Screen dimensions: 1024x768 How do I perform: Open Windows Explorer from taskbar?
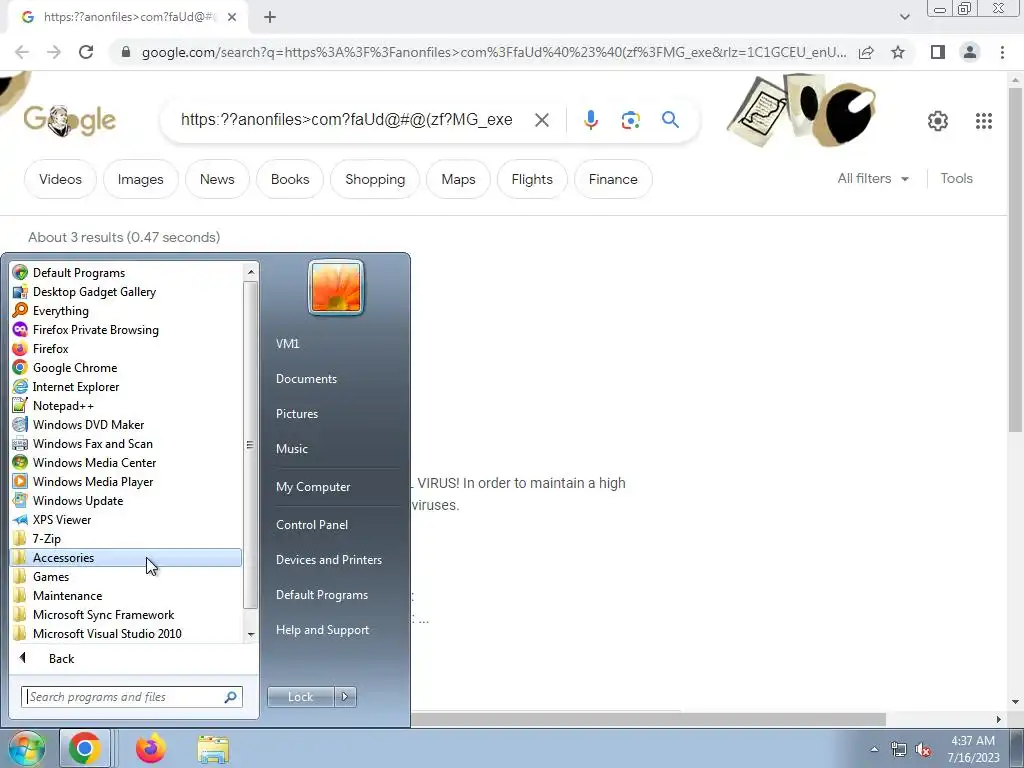[x=214, y=749]
